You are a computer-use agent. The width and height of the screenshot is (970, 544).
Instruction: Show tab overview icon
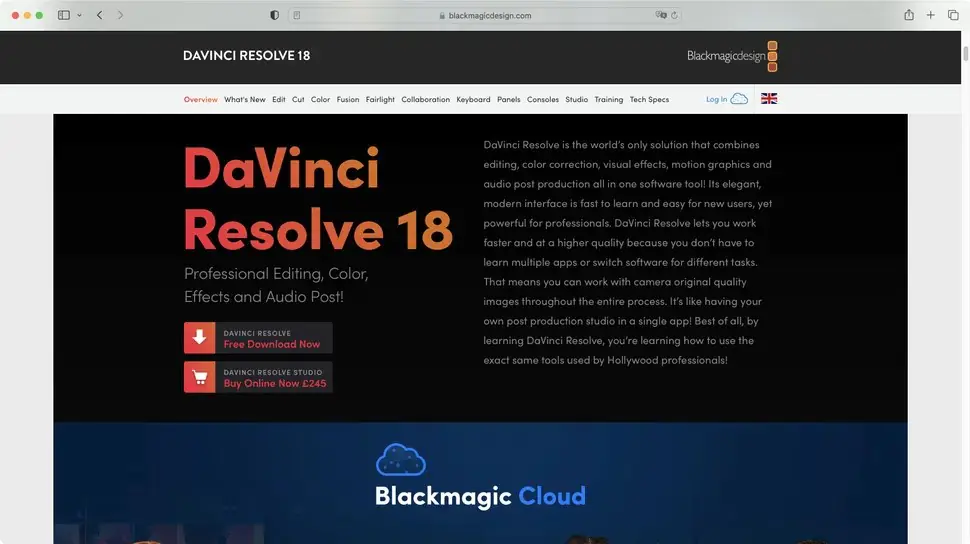953,15
